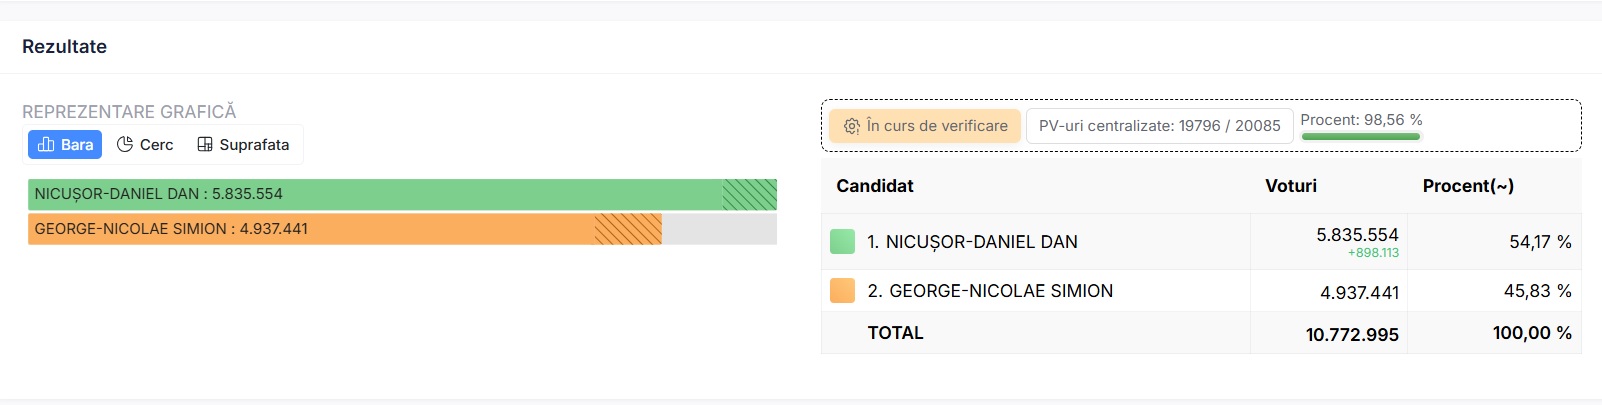
Task: Click the bar chart icon on Bara
Action: (x=46, y=145)
